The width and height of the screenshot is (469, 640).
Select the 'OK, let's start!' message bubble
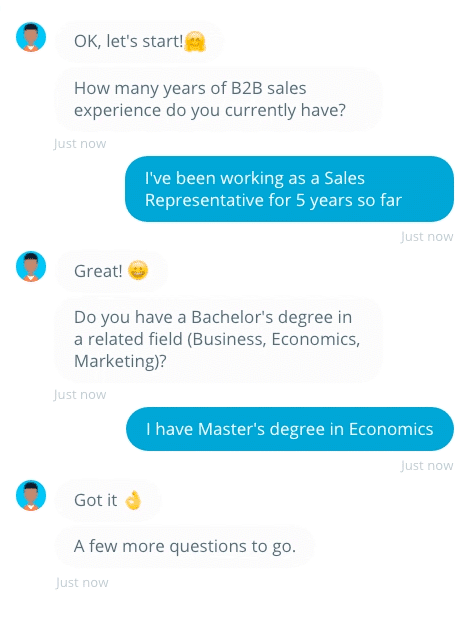coord(139,42)
